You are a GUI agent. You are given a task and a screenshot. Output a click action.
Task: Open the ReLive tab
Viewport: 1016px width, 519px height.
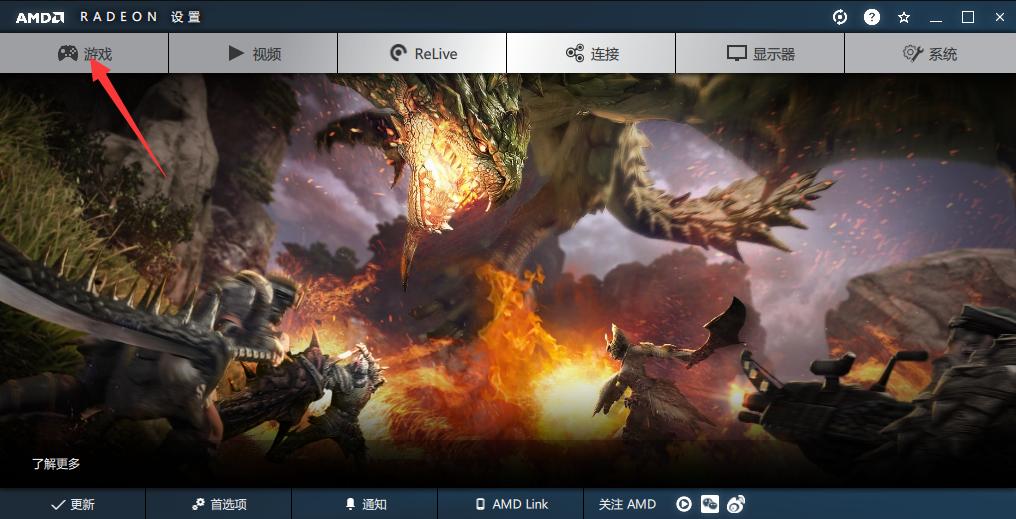422,53
